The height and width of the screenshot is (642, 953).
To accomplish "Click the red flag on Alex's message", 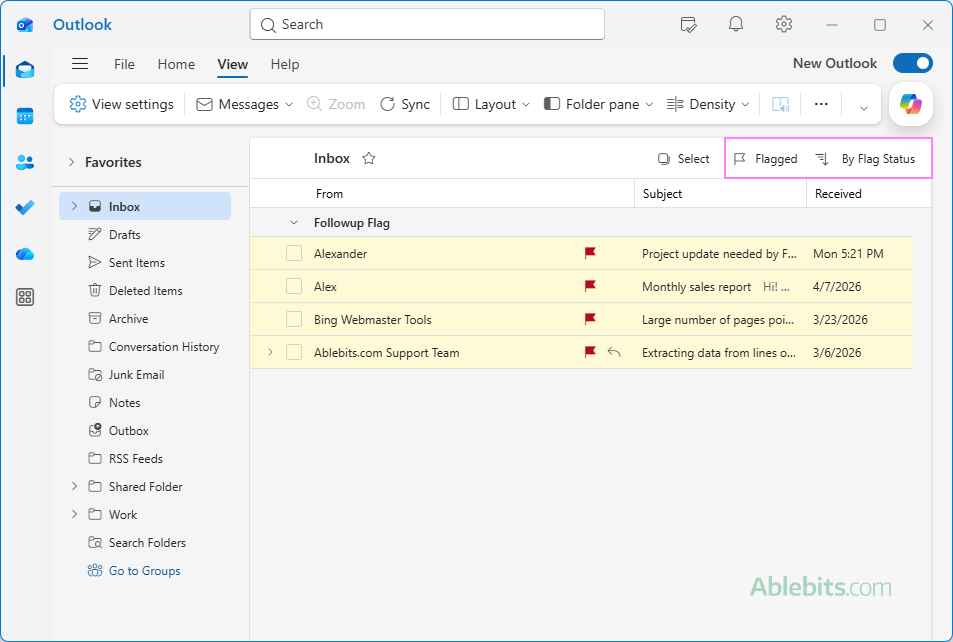I will (x=590, y=286).
